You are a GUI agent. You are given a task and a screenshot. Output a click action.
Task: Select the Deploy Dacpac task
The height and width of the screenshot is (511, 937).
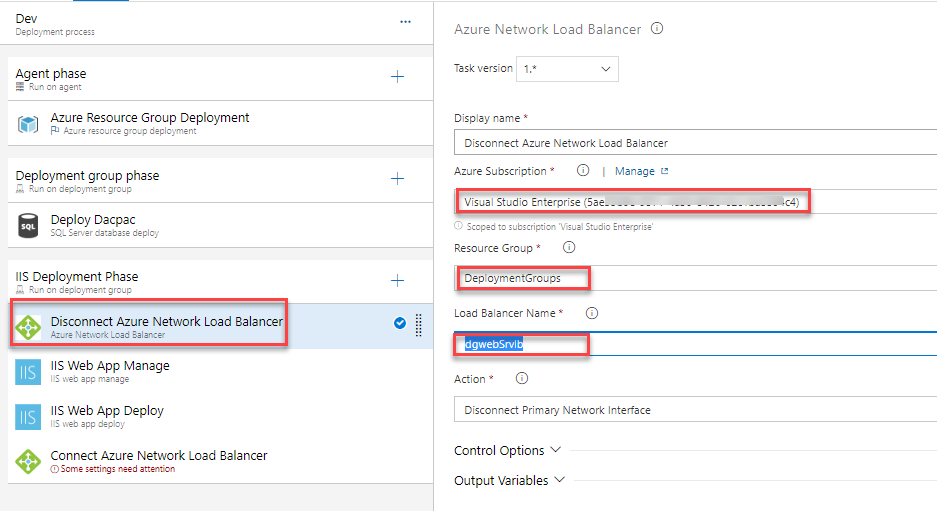221,225
